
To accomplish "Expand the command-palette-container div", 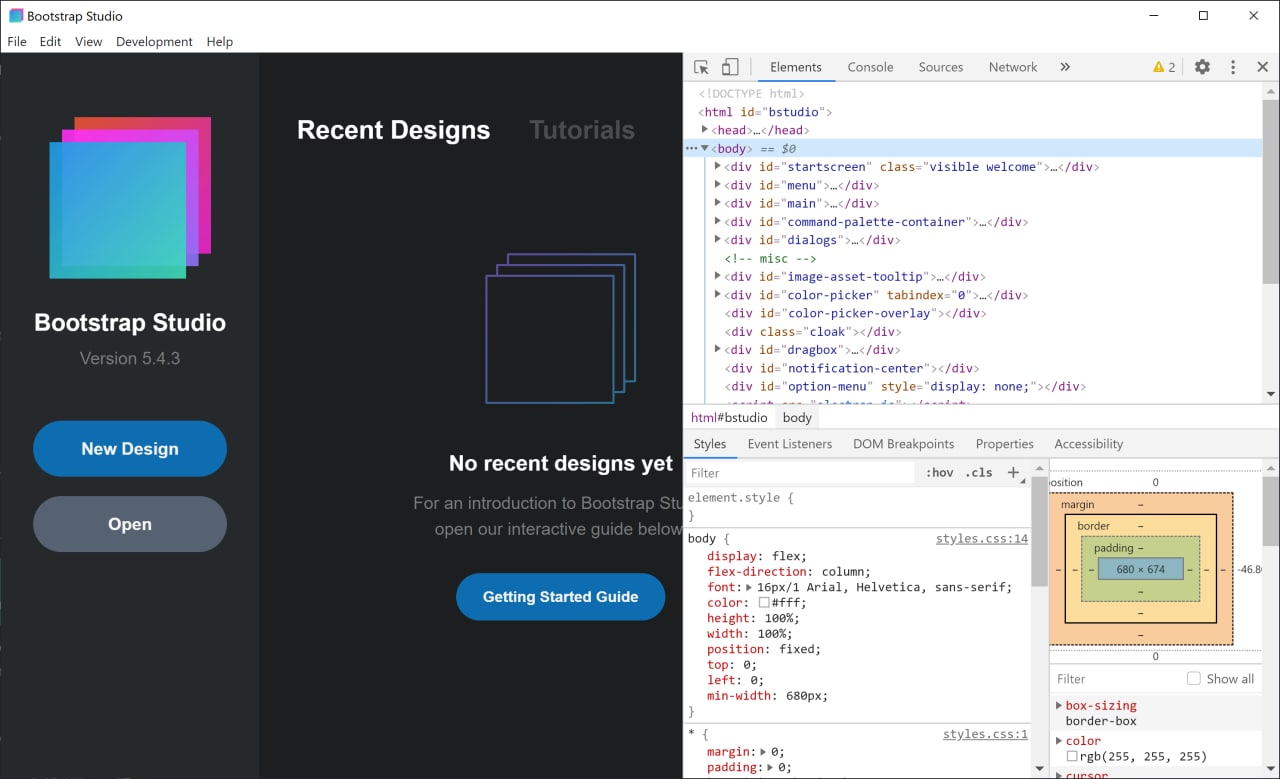I will point(718,221).
